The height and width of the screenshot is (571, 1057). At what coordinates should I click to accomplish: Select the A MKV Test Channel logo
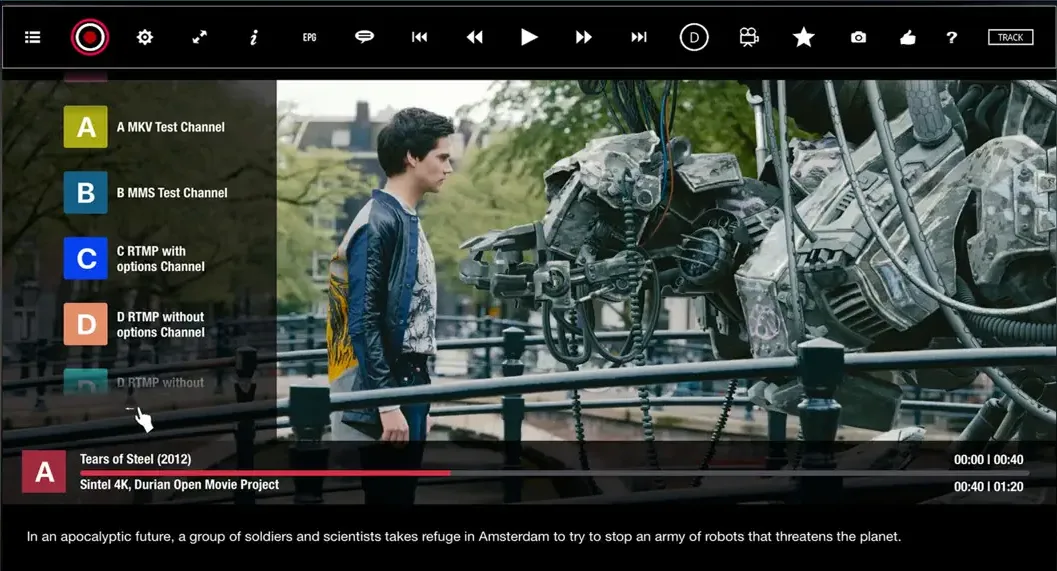[86, 127]
